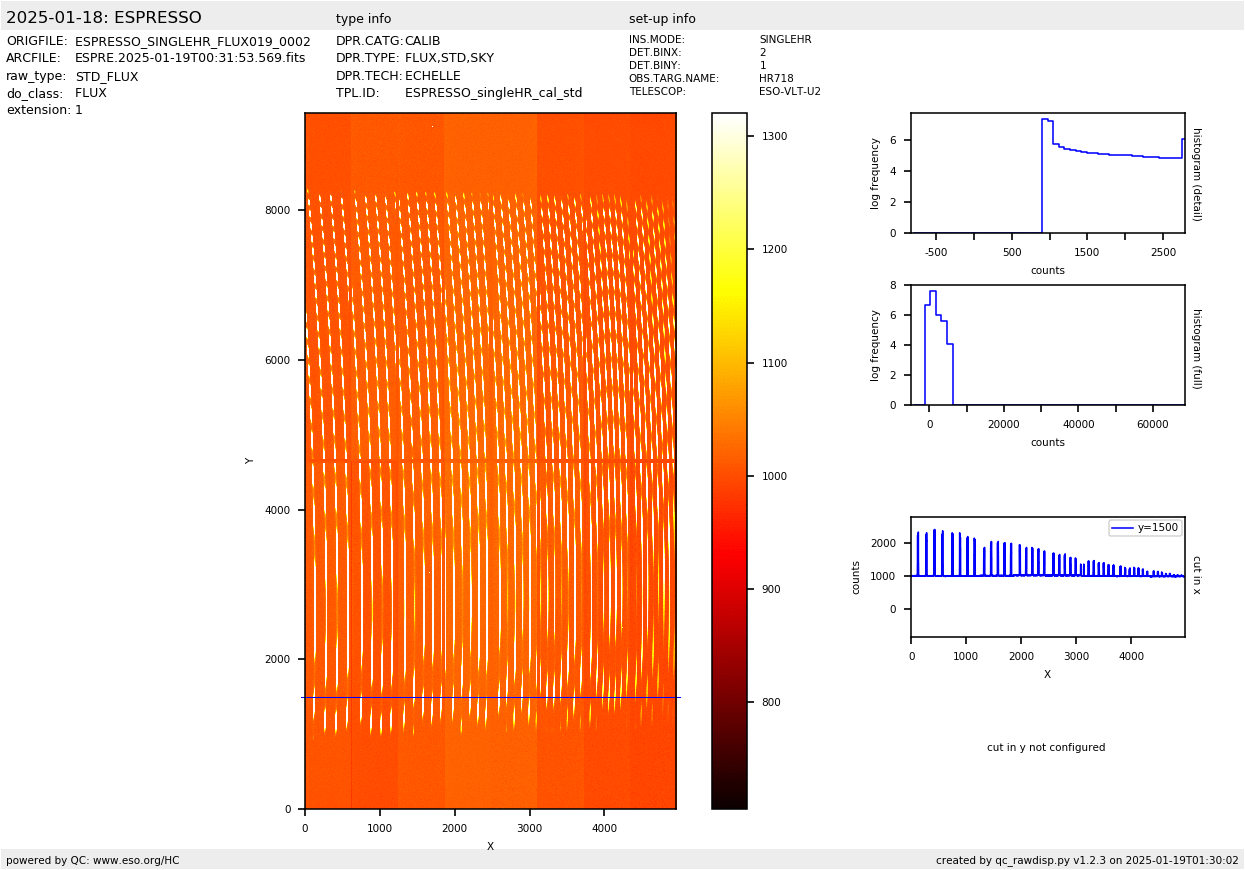The image size is (1245, 870).
Task: Click the INS.MODE value SINGLEHR
Action: click(x=785, y=40)
